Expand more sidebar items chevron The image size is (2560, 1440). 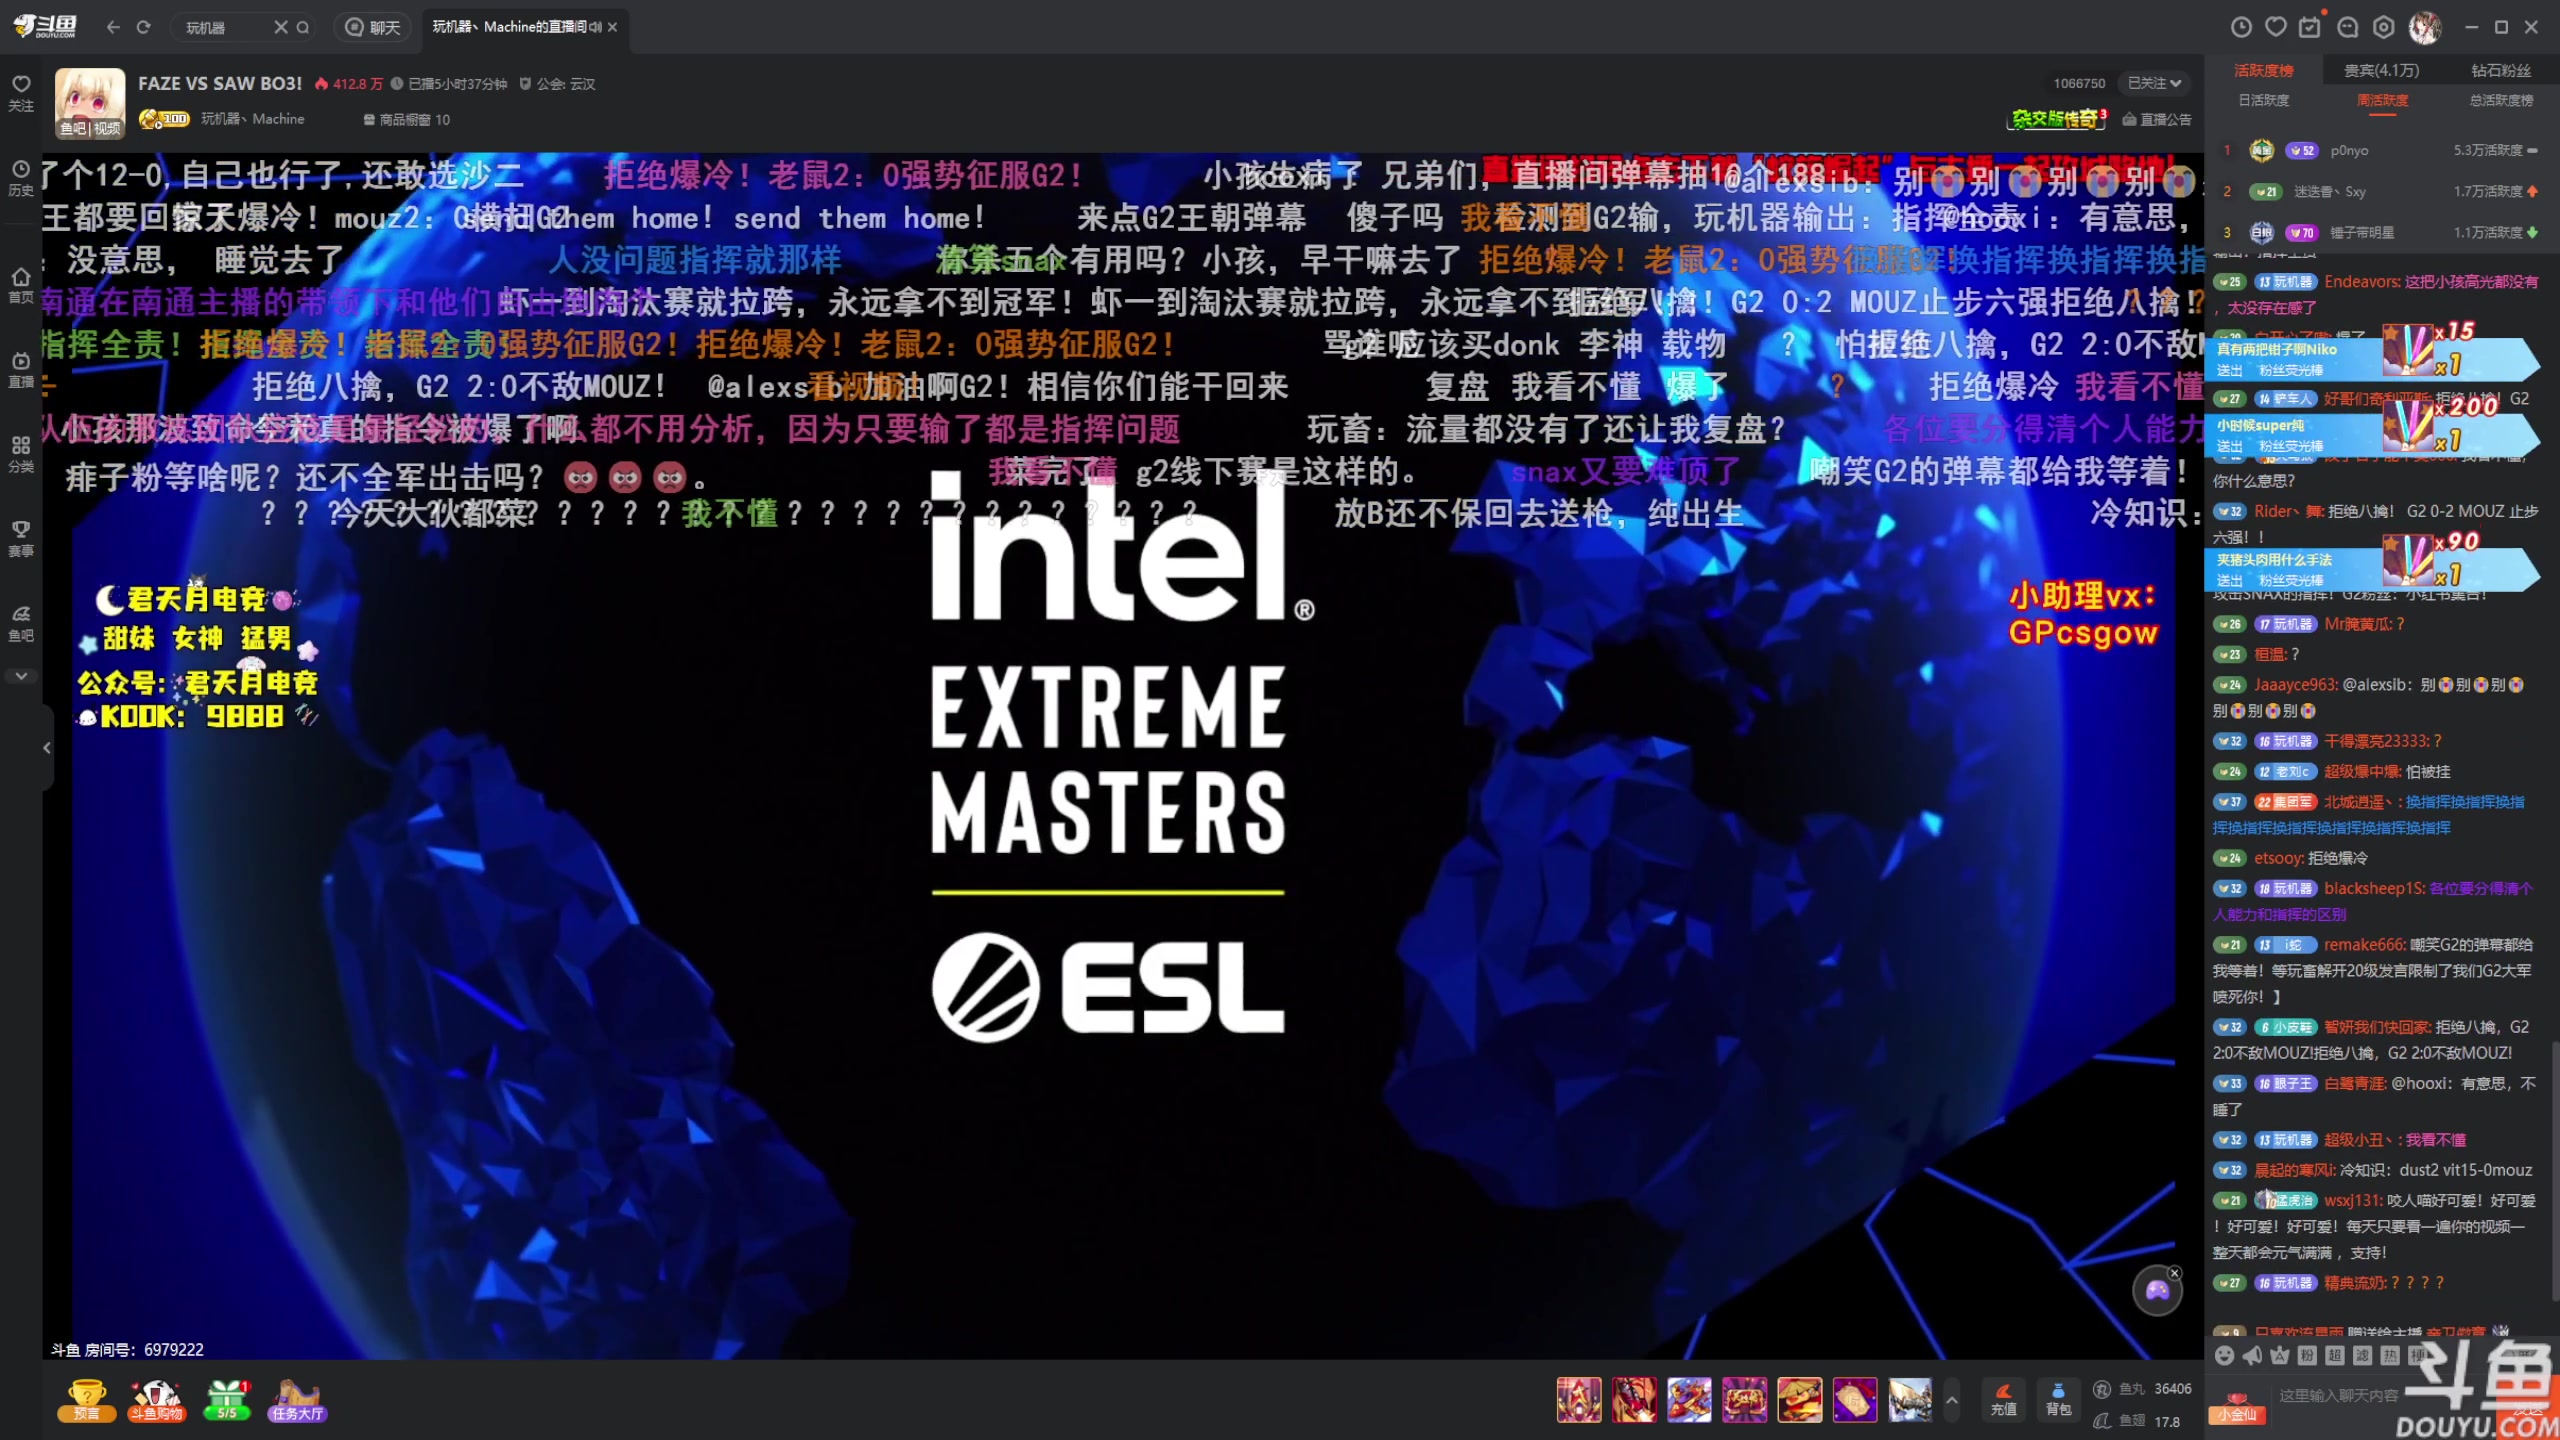pos(21,676)
